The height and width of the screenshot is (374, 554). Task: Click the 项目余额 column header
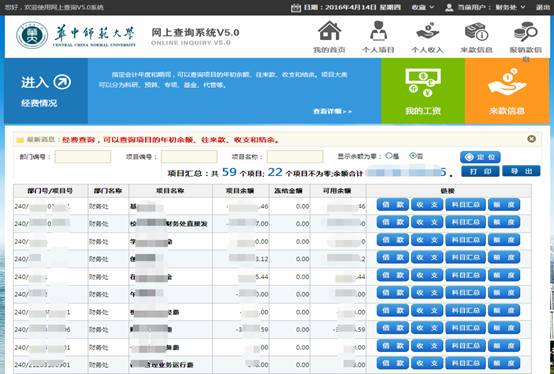click(240, 191)
